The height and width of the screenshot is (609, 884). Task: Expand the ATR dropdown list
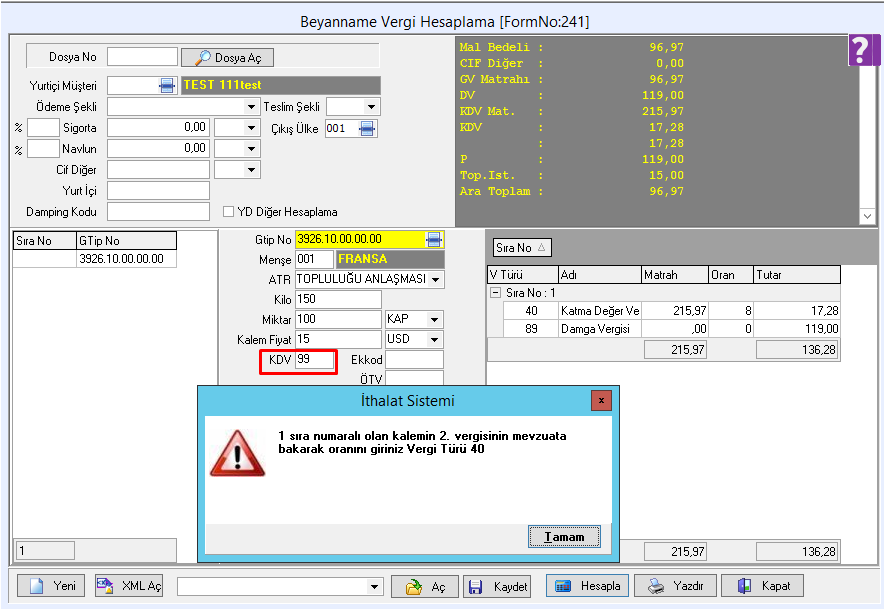click(x=436, y=280)
